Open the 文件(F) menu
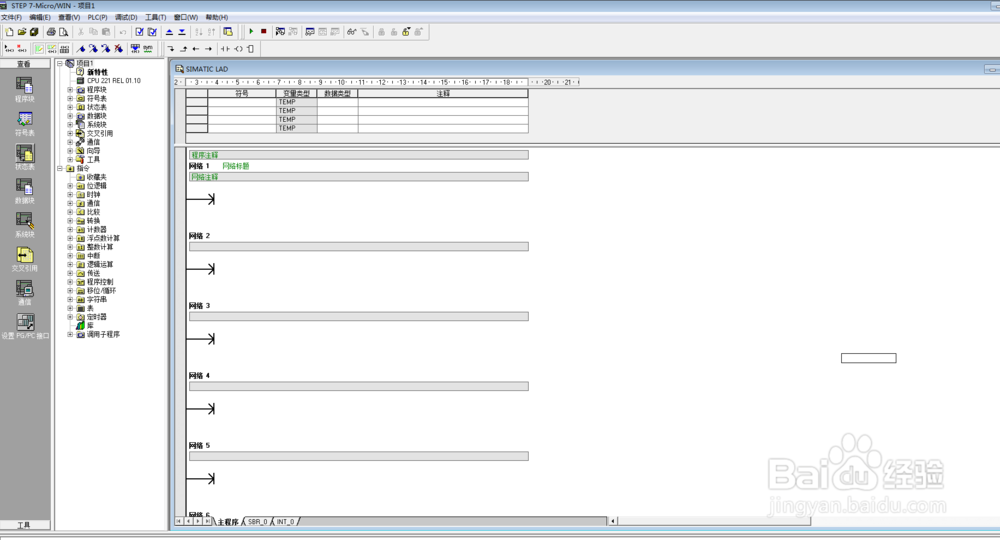This screenshot has width=1000, height=540. coord(11,17)
